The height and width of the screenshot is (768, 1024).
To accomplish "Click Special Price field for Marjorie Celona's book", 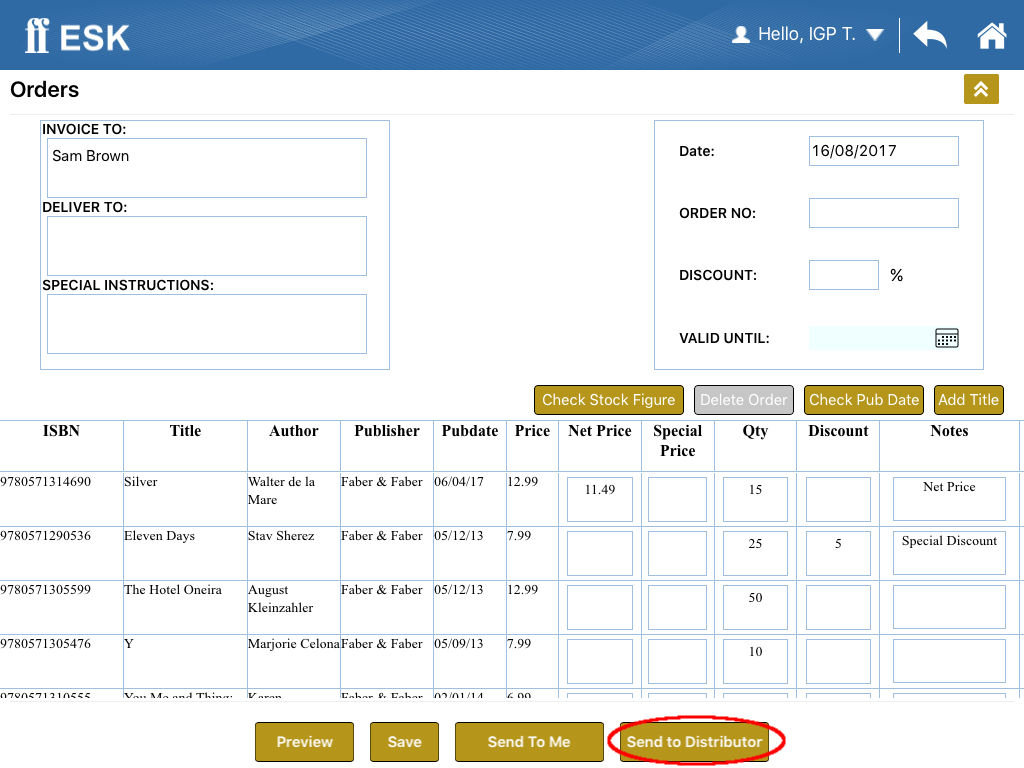I will click(x=677, y=662).
